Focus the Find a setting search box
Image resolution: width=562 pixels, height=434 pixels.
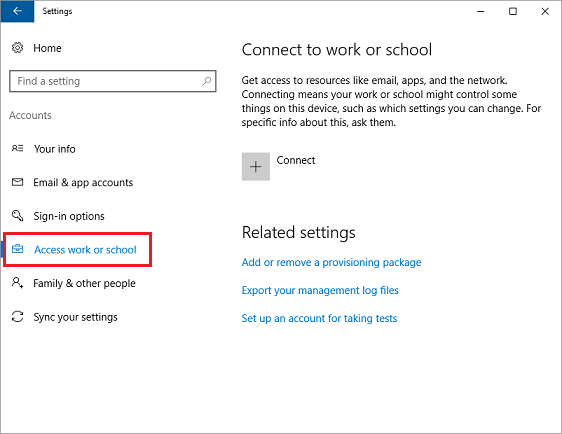pyautogui.click(x=113, y=81)
